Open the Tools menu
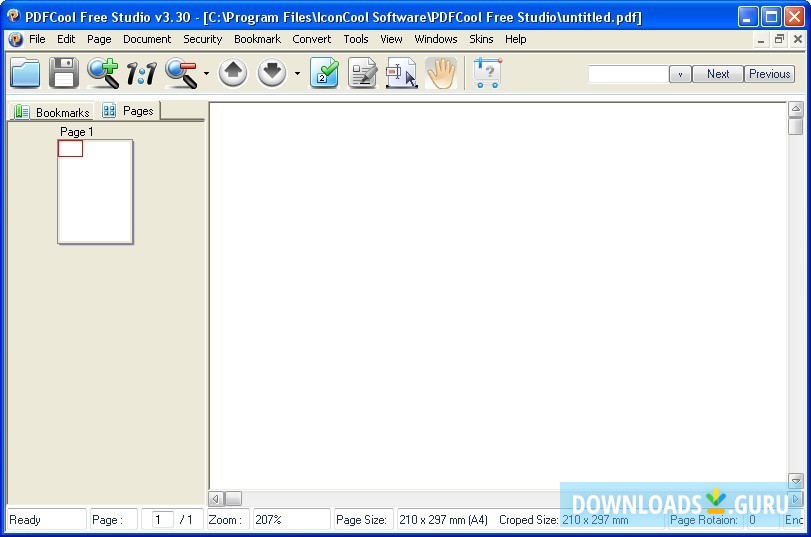The height and width of the screenshot is (537, 811). (356, 39)
